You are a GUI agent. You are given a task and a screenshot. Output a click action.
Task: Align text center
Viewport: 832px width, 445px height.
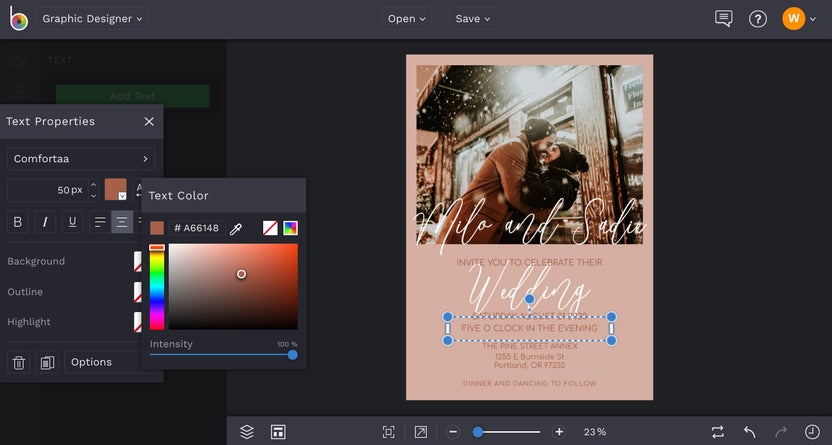[122, 222]
